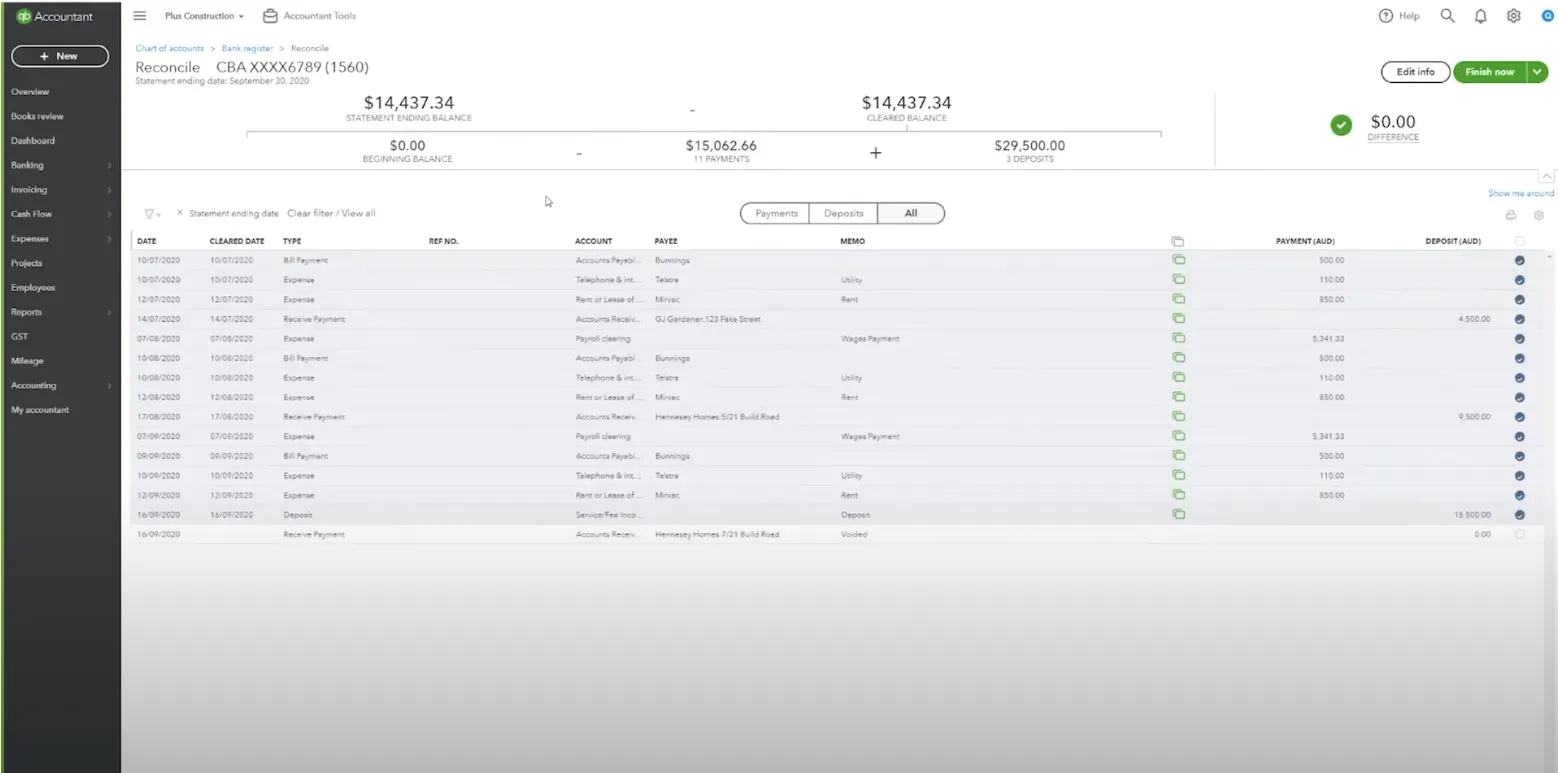Switch to the Payments tab
Viewport: 1558px width, 773px height.
coord(776,213)
